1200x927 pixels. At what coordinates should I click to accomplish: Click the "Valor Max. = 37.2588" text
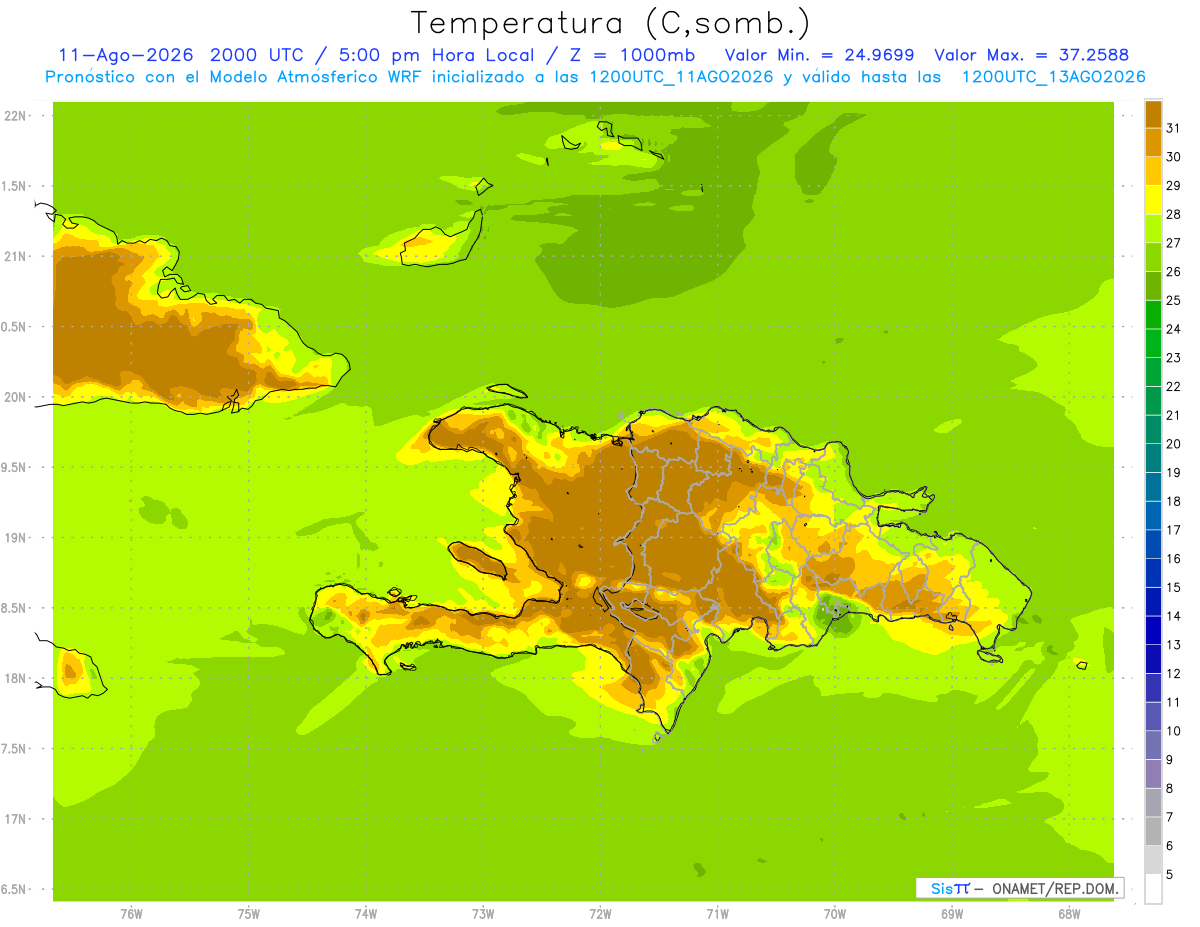1031,55
